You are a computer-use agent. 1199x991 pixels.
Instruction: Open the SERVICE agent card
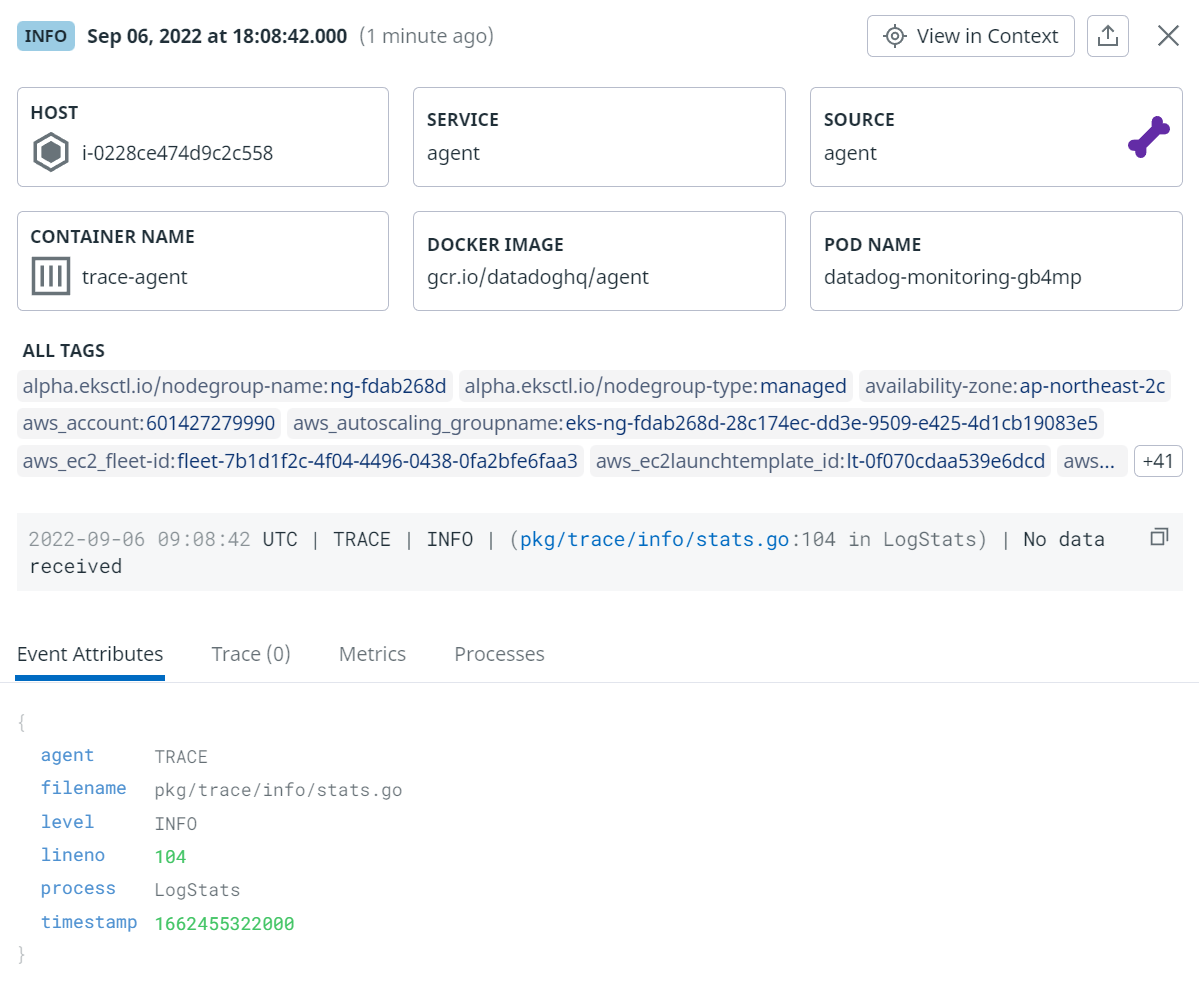(599, 137)
